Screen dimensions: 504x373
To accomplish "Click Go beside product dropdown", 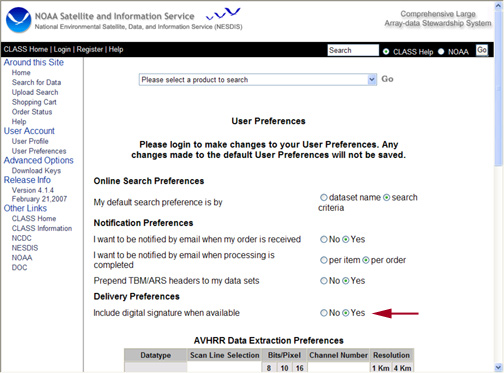I will point(387,79).
